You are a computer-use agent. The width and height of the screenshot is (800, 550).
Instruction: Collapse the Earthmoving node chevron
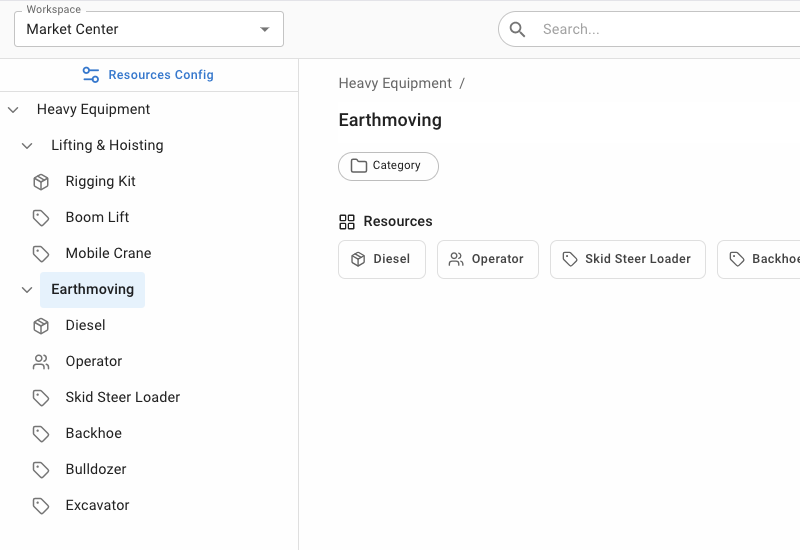27,290
